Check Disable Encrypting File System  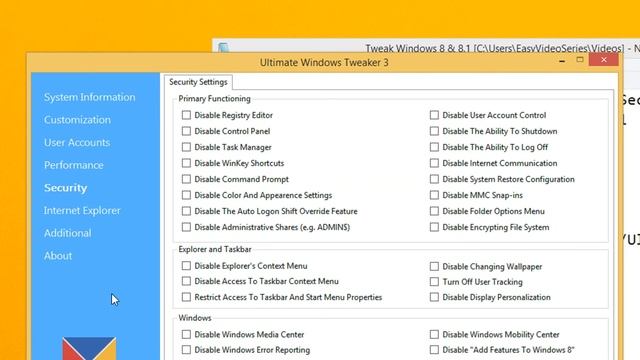(434, 227)
